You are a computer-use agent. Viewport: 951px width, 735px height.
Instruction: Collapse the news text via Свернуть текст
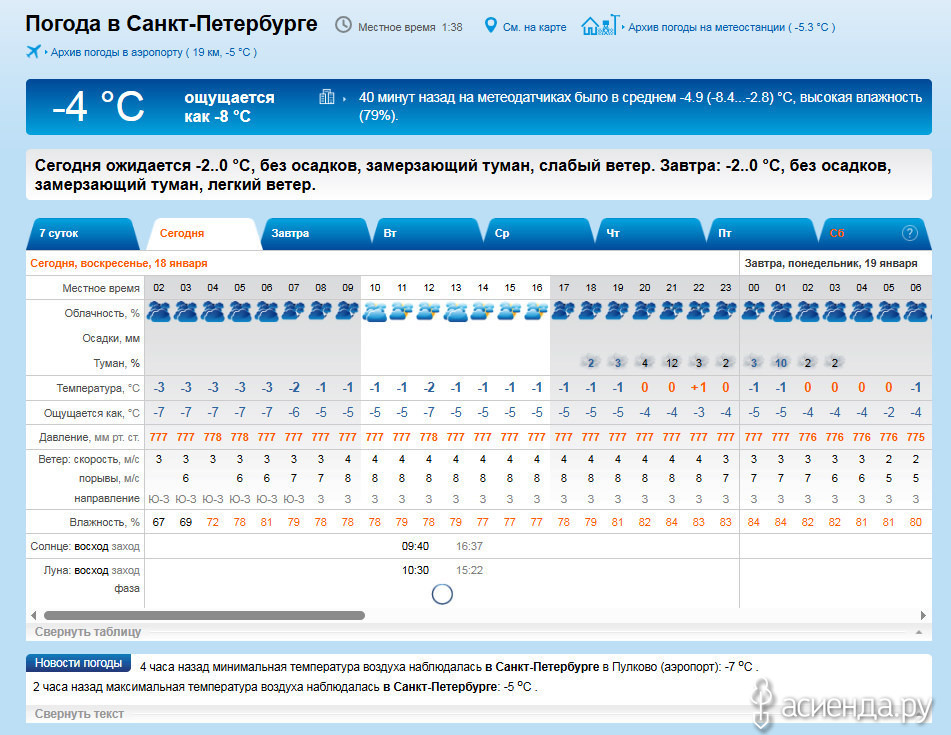click(x=79, y=714)
